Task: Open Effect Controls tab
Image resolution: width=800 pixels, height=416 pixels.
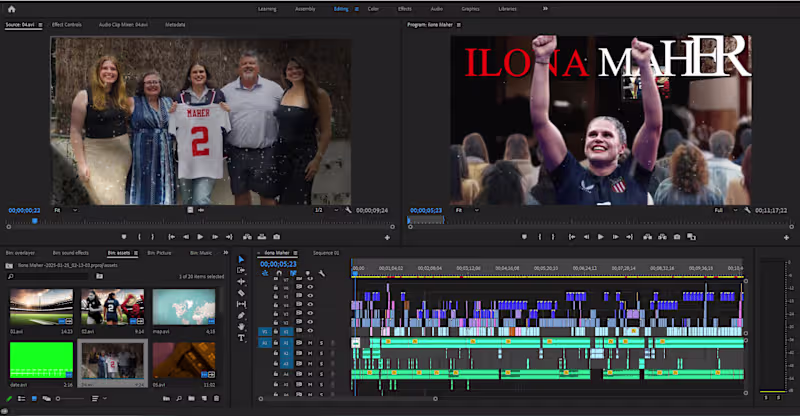Action: (x=67, y=25)
